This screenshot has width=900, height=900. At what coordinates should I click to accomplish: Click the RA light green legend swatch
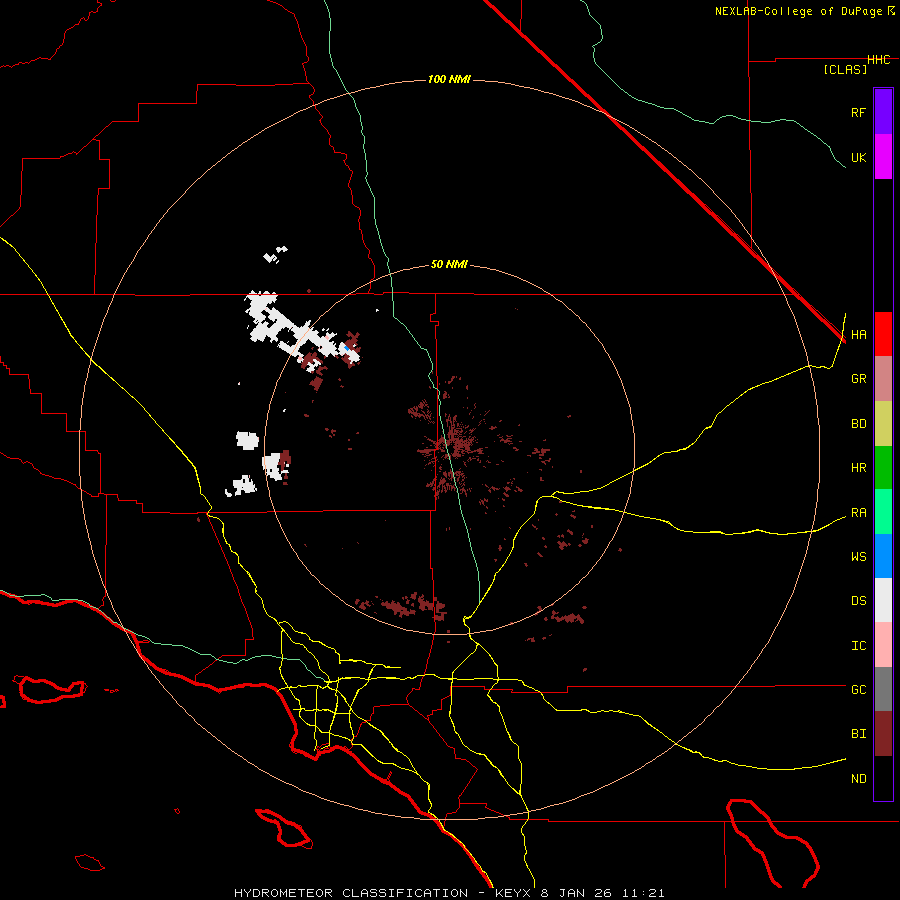(883, 512)
